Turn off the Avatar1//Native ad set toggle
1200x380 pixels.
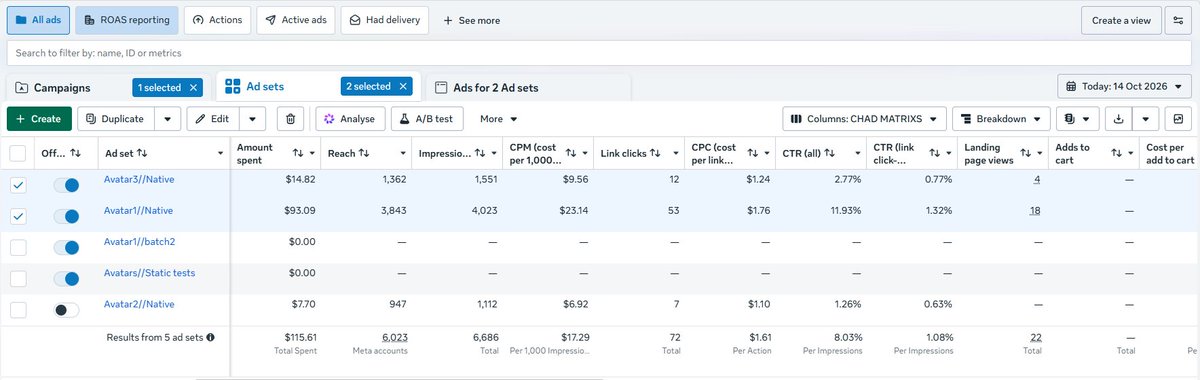66,216
